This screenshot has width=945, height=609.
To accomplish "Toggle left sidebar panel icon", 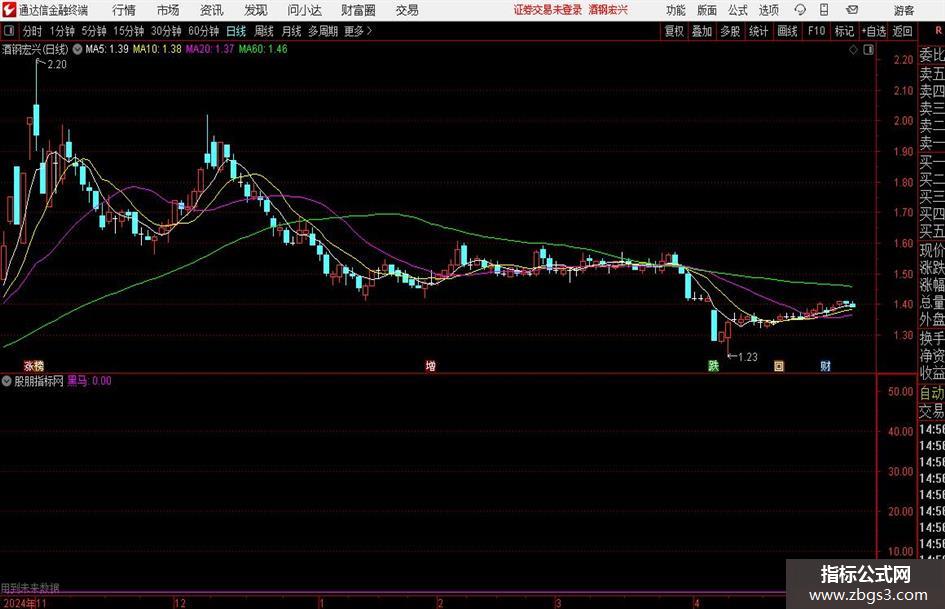I will tap(9, 31).
